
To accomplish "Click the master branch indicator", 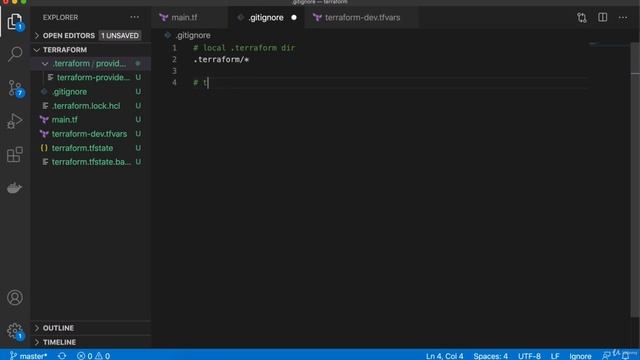I will click(28, 356).
